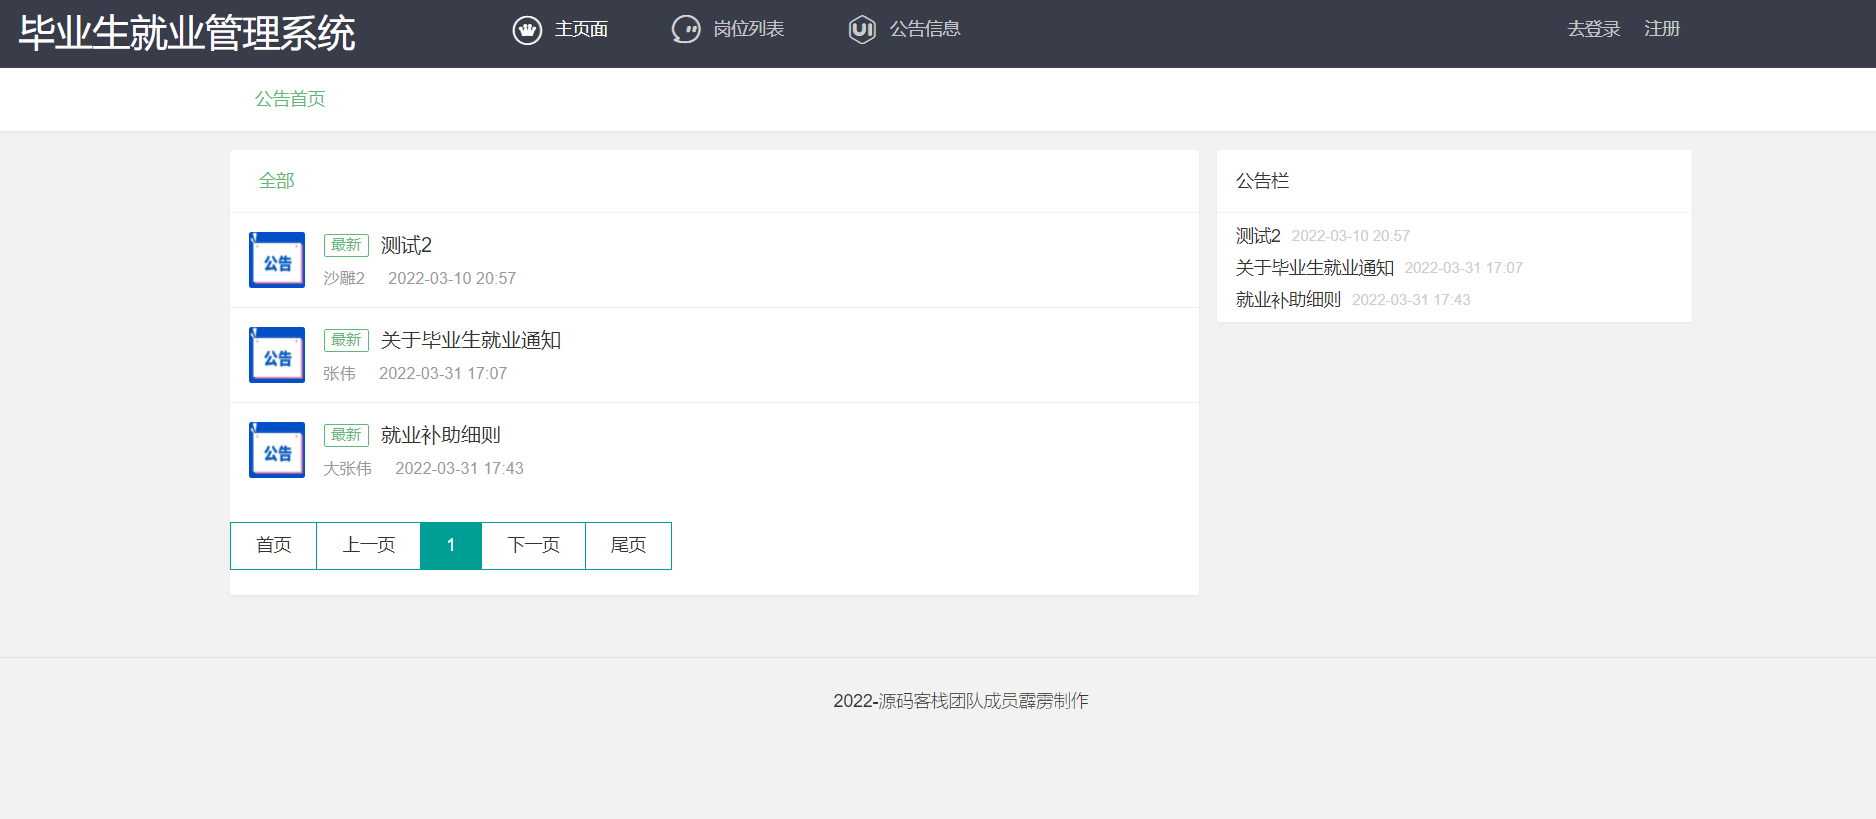Click the 公告 thumbnail icon for 关于毕业生就业通知
The image size is (1876, 819).
coord(277,355)
